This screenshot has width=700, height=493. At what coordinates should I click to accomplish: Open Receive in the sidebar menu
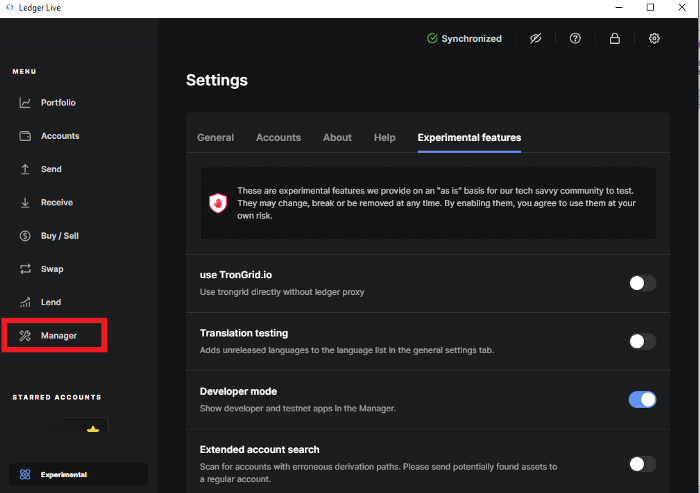pos(57,203)
